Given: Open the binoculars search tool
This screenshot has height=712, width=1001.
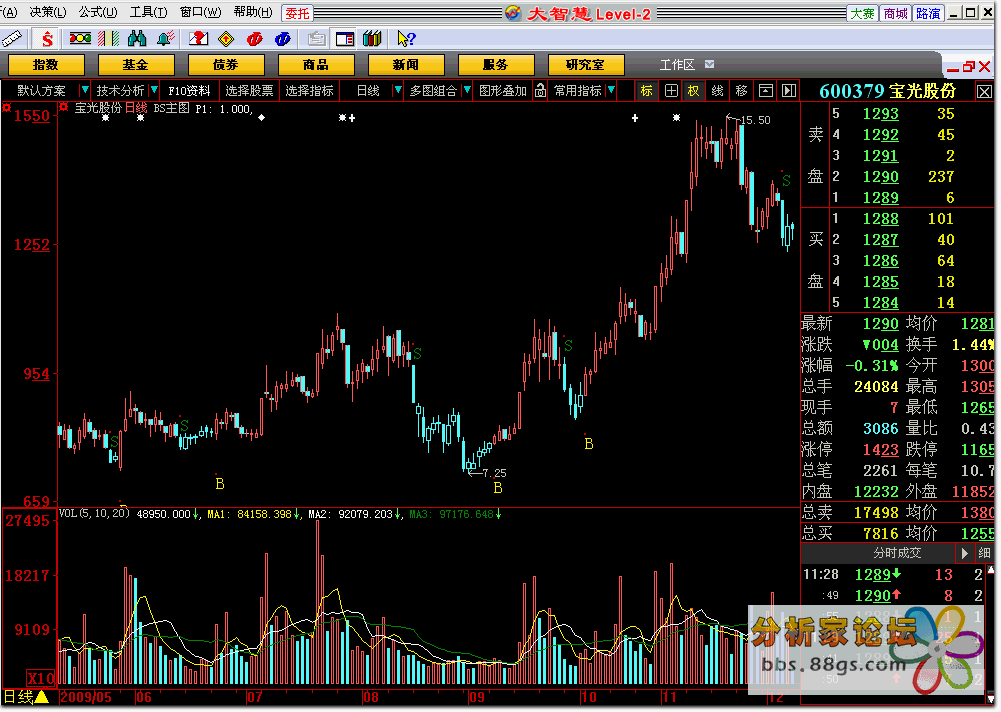Looking at the screenshot, I should tap(137, 39).
